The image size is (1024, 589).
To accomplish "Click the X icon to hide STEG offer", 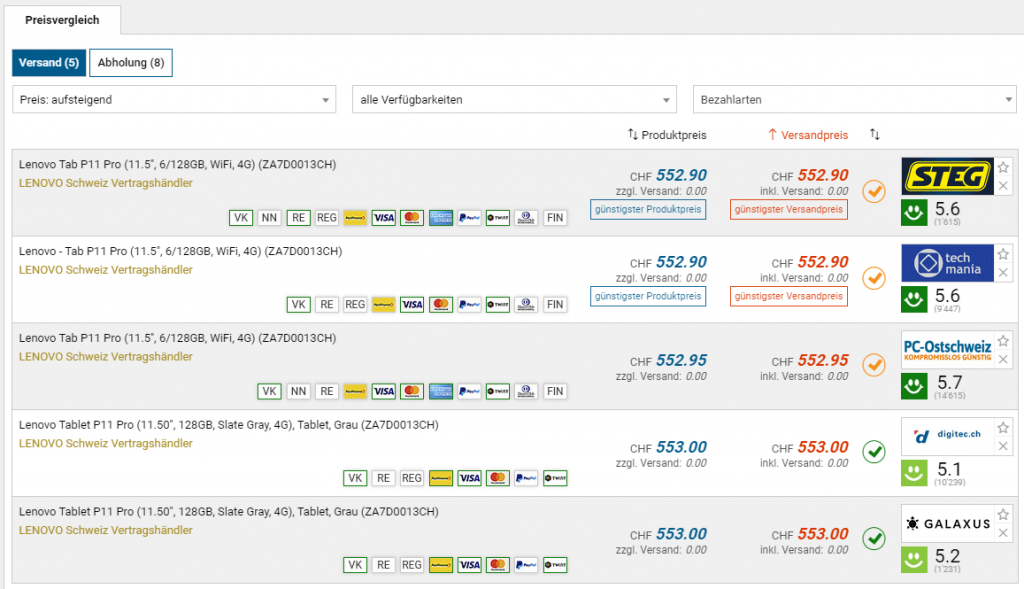I will click(x=1003, y=186).
